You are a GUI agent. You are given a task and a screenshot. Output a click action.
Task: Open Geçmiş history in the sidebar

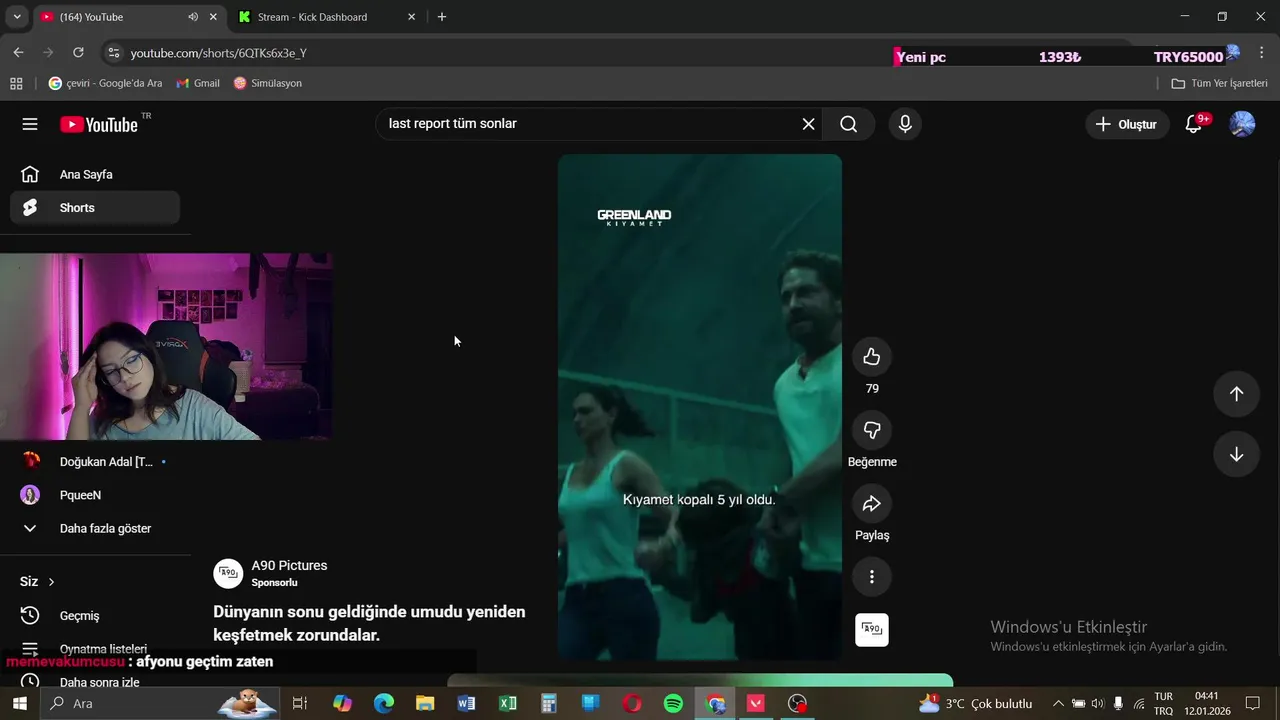pos(95,616)
